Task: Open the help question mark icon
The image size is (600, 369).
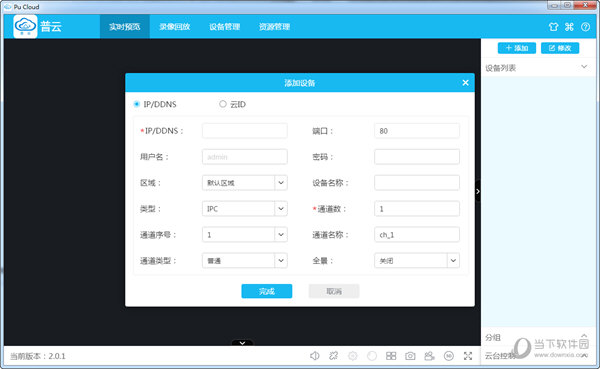Action: (585, 27)
